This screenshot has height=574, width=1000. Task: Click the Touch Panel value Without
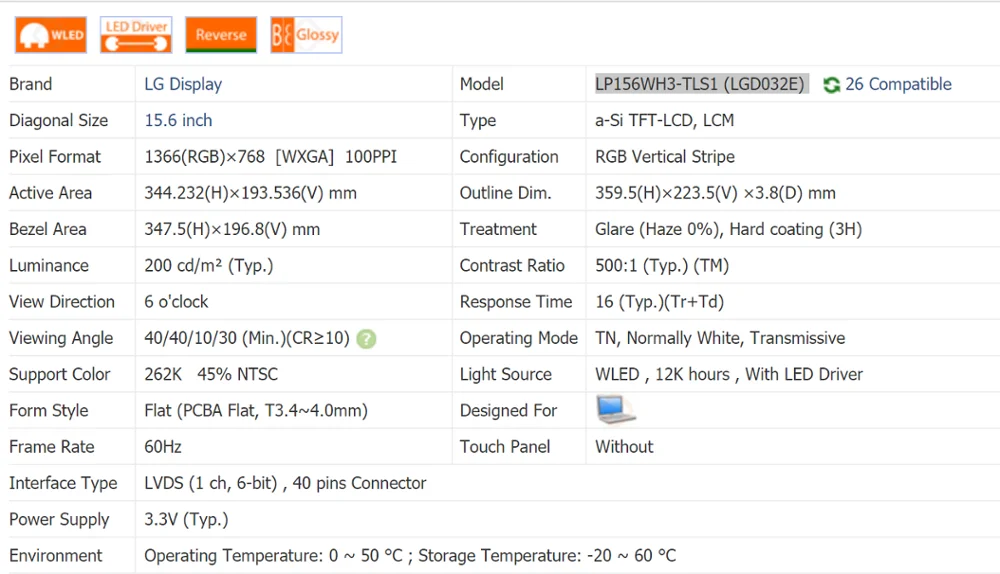[624, 447]
